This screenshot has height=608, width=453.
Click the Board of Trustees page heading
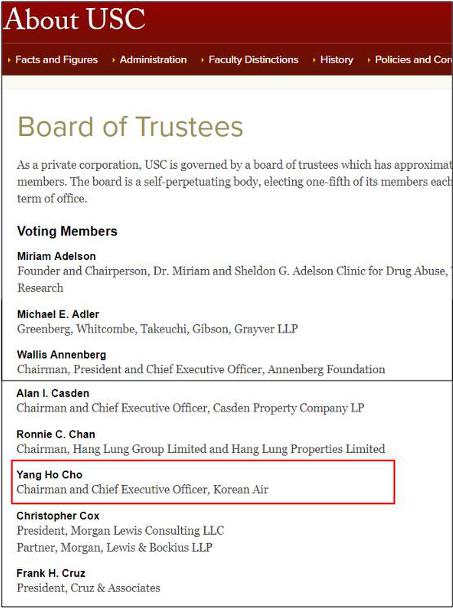tap(130, 127)
